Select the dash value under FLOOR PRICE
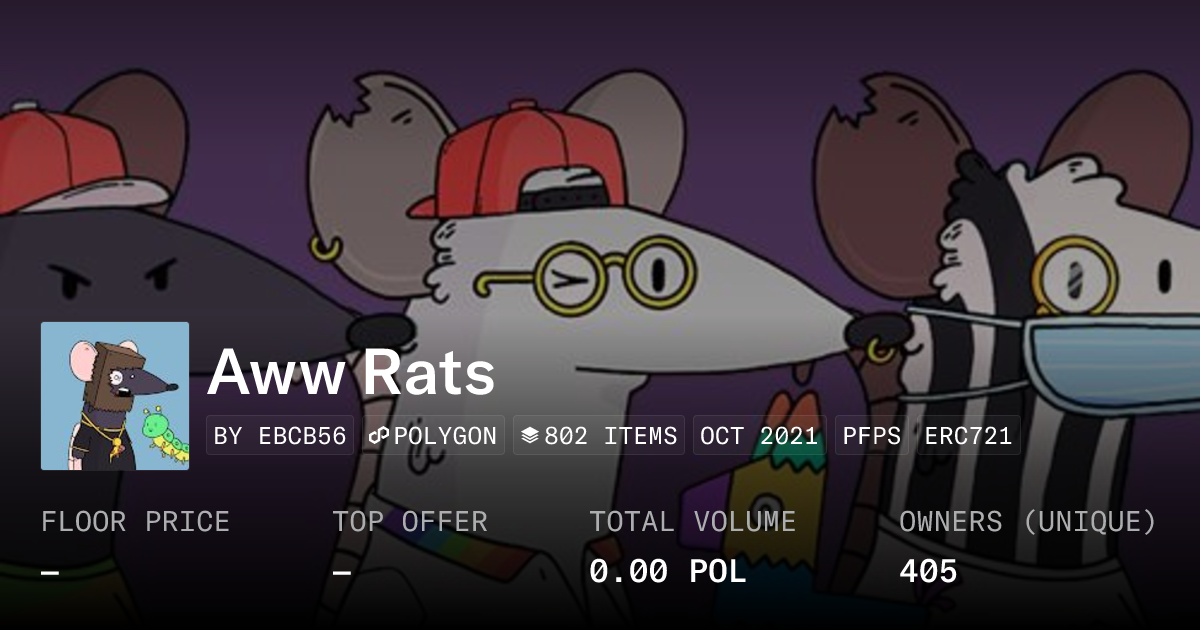 (x=50, y=572)
